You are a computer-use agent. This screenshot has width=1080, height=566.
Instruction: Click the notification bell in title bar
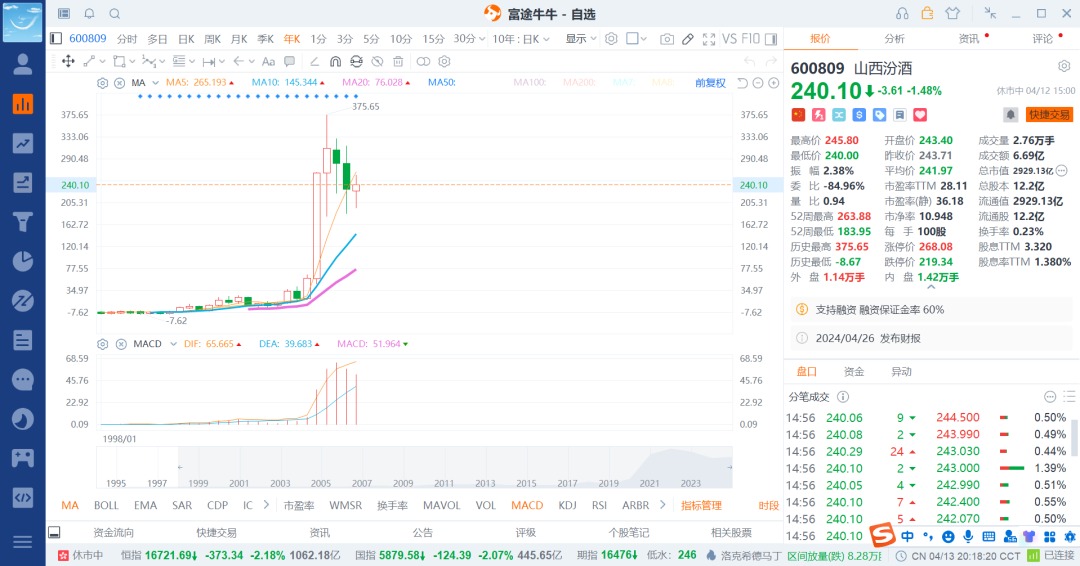pyautogui.click(x=90, y=13)
